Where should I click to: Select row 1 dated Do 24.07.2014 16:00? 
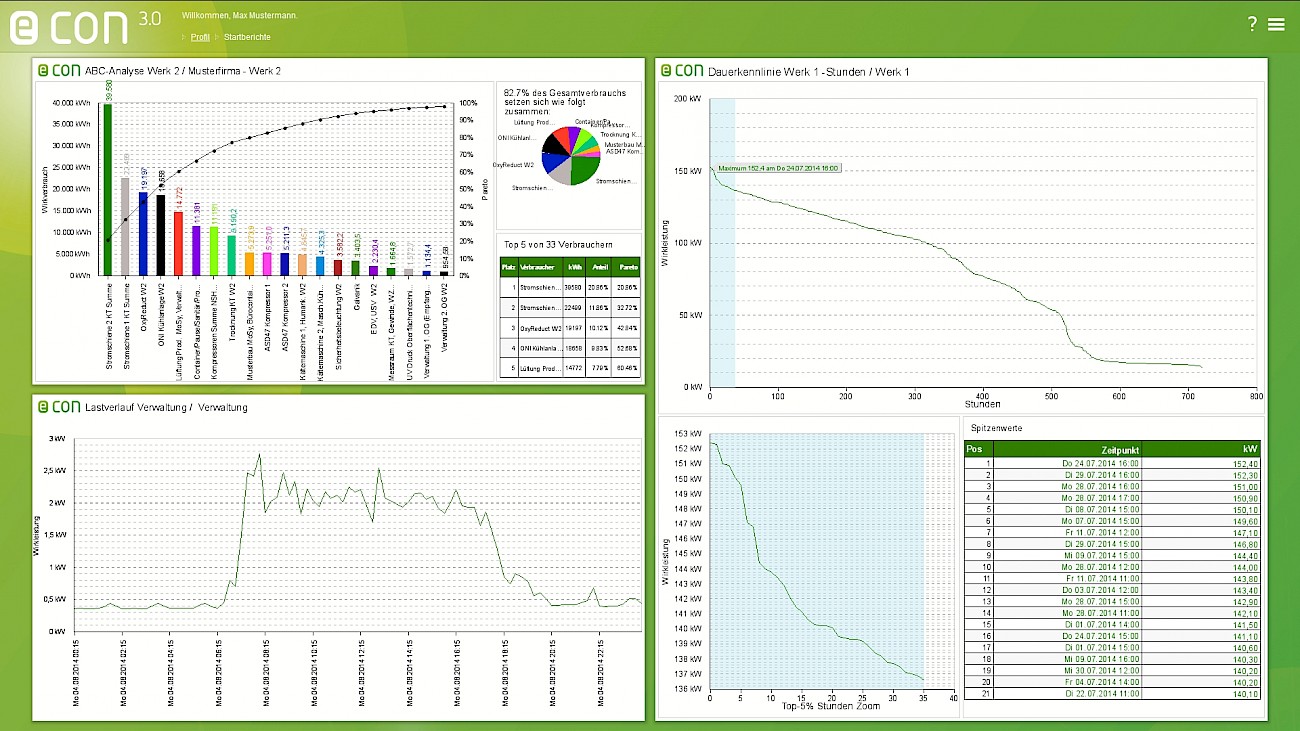(x=1112, y=463)
